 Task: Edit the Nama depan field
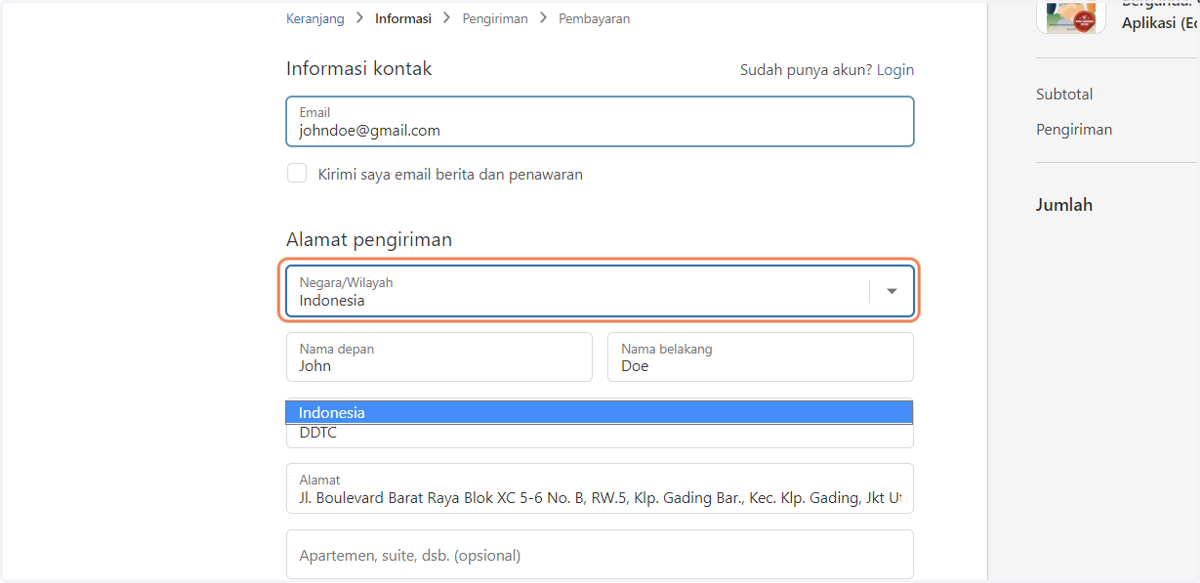[x=439, y=357]
